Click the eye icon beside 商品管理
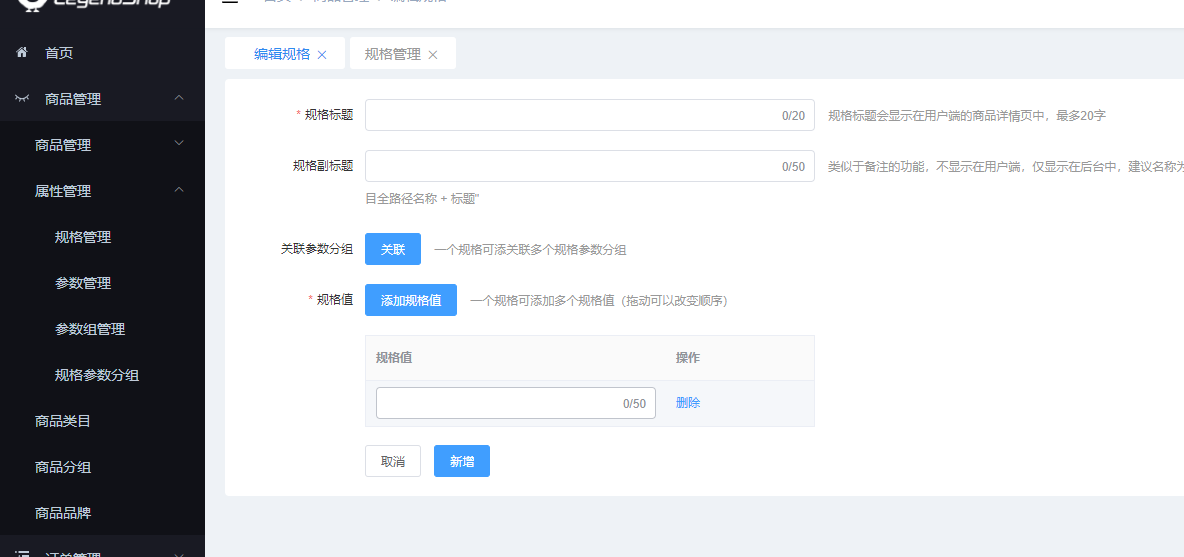This screenshot has height=557, width=1184. tap(22, 98)
